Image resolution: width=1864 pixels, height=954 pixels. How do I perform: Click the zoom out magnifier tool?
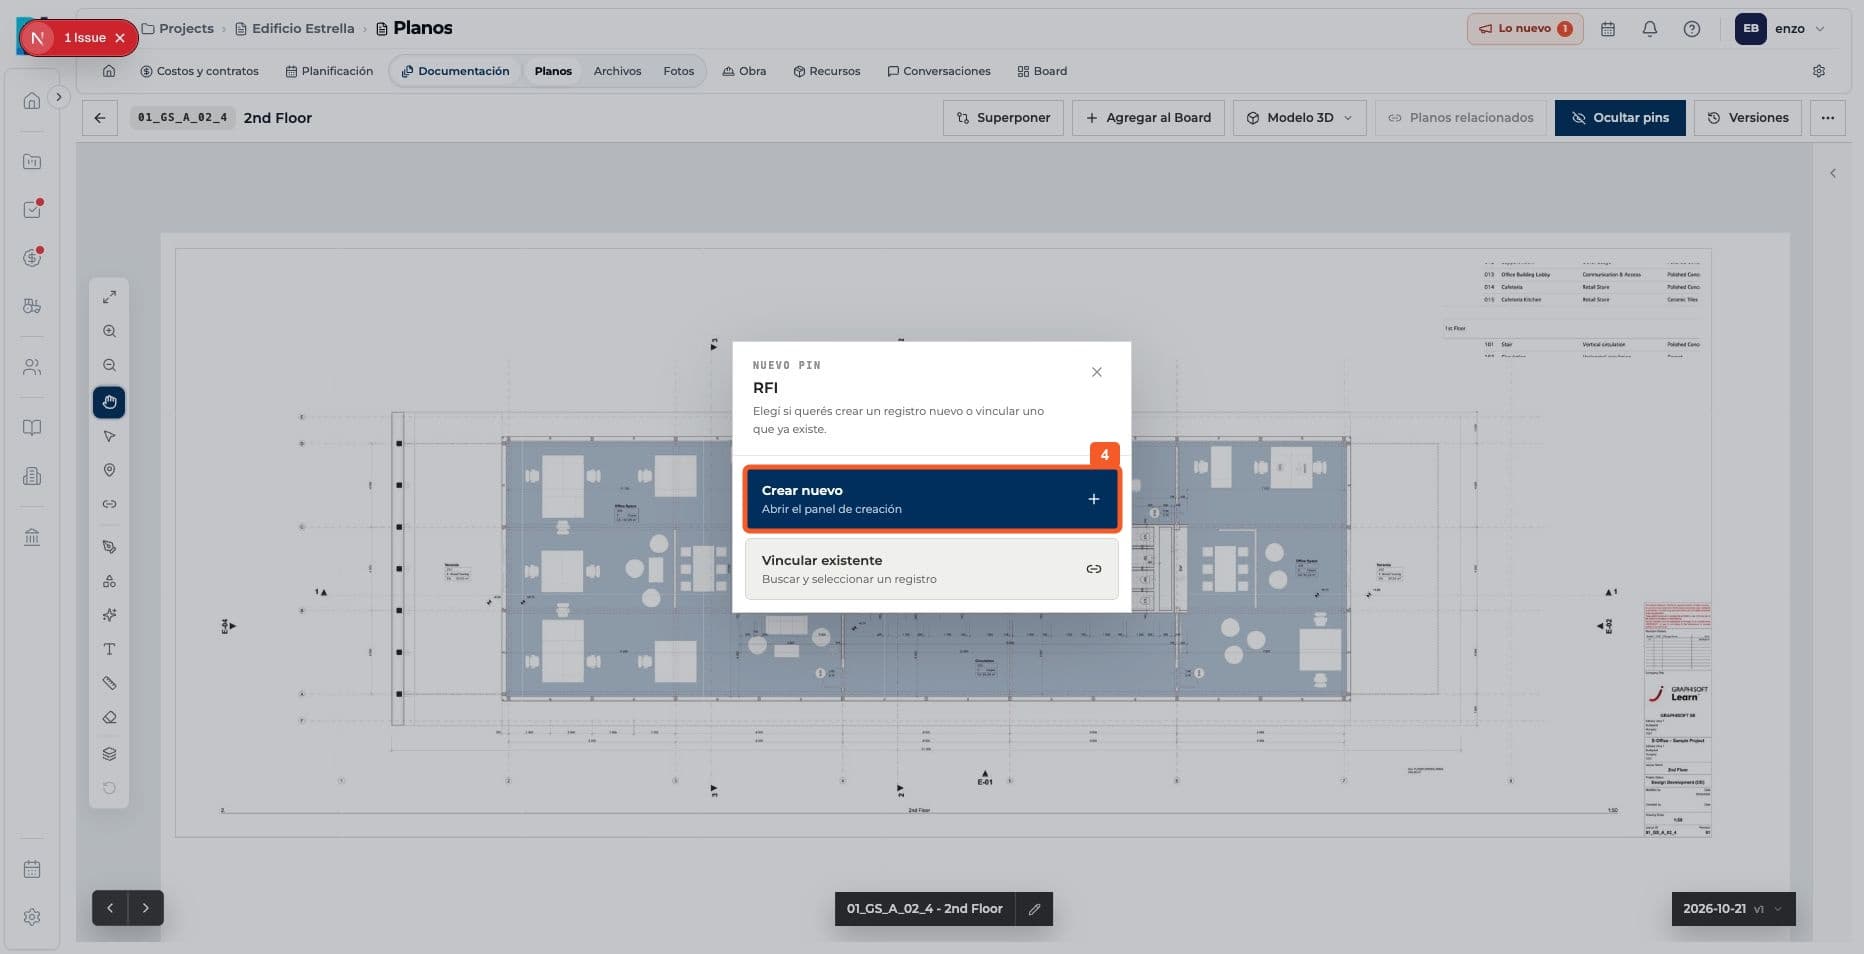109,365
